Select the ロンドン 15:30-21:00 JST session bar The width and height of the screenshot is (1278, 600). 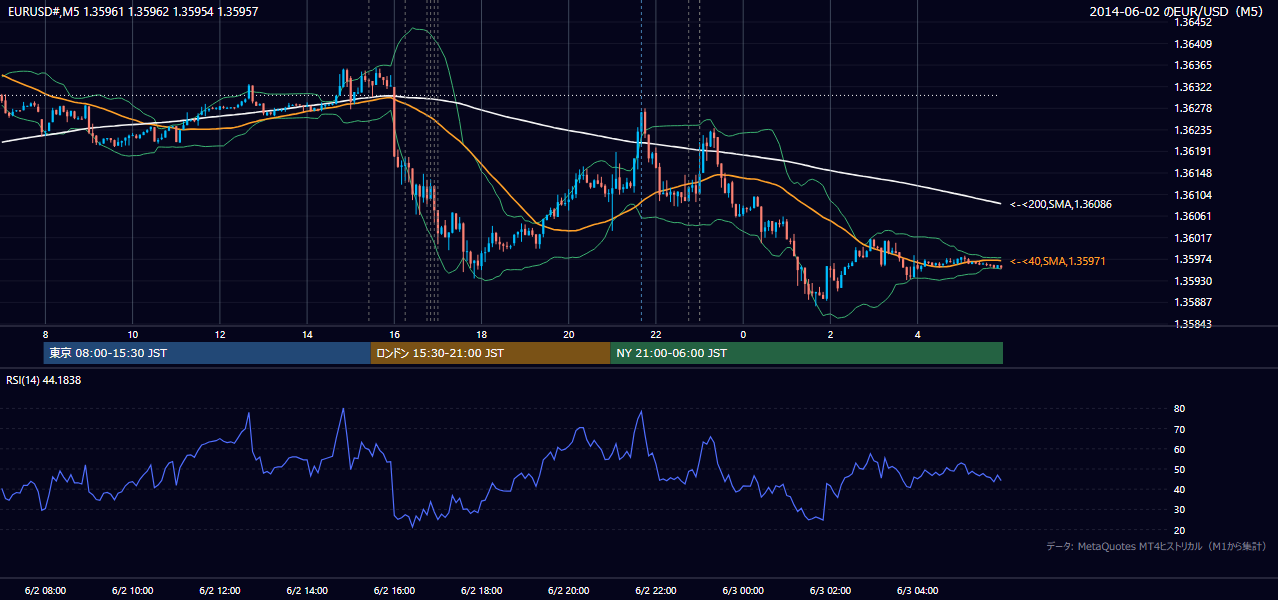490,353
